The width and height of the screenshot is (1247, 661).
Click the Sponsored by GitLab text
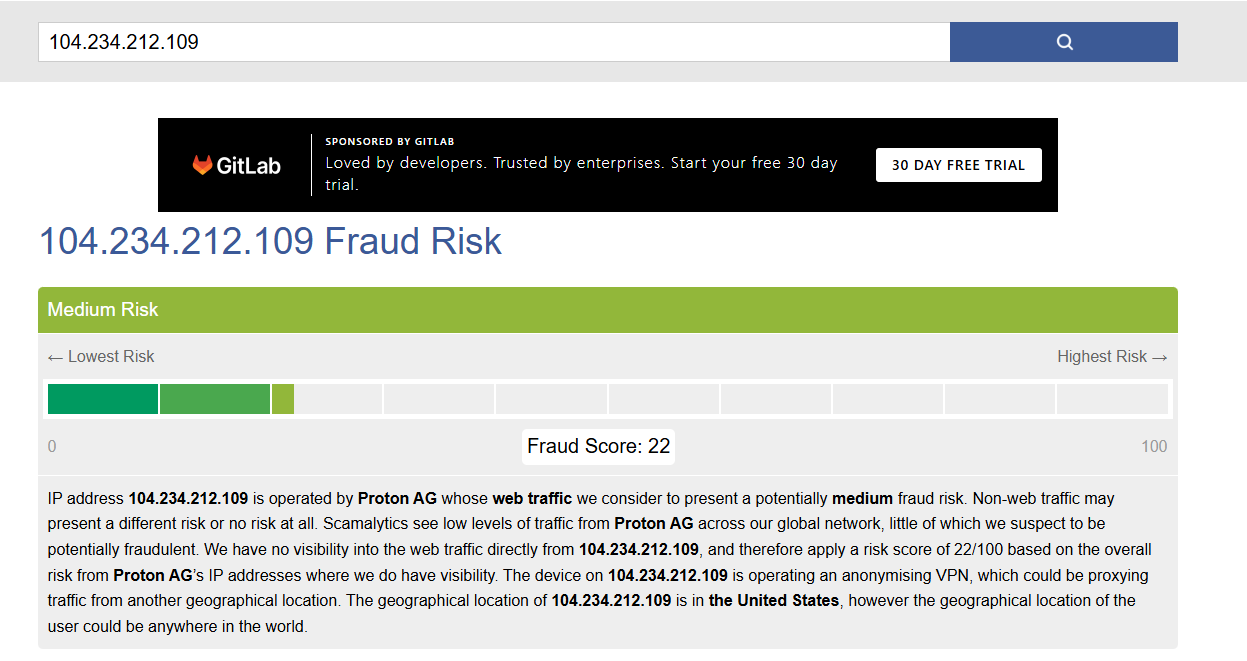tap(390, 142)
